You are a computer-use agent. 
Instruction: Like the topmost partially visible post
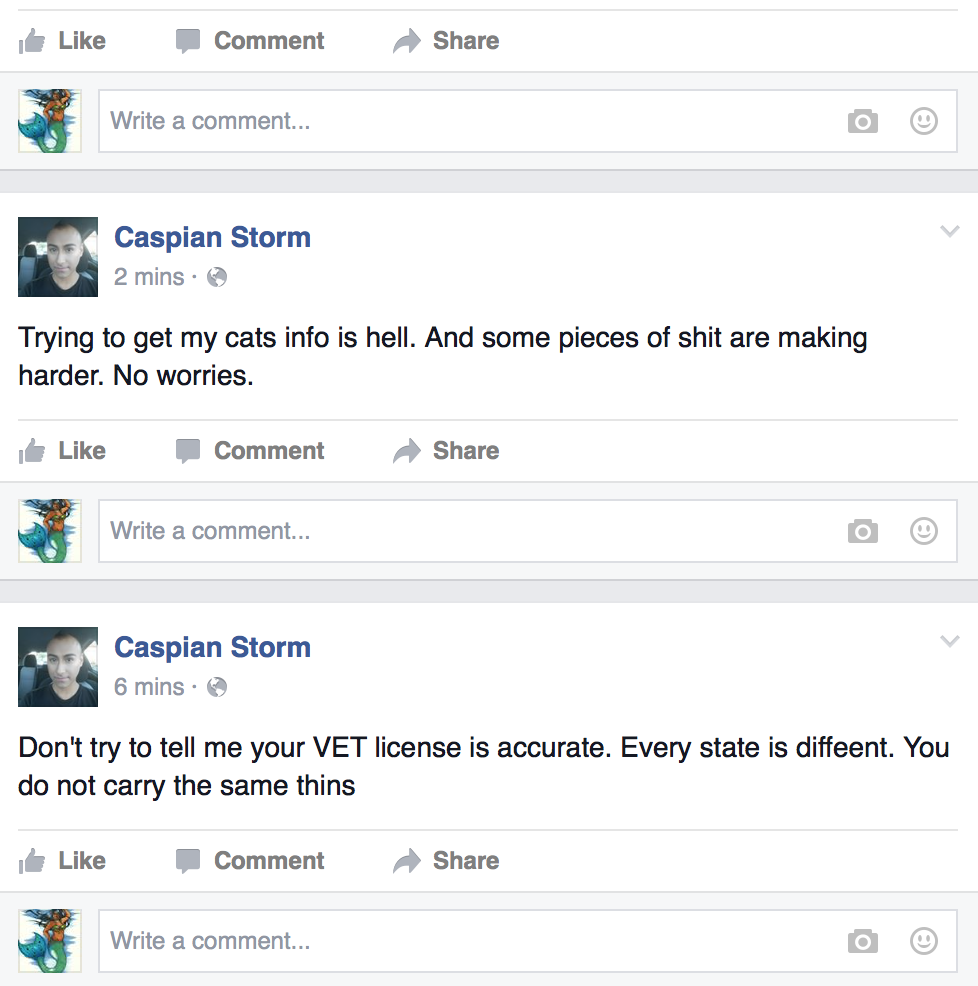(63, 41)
